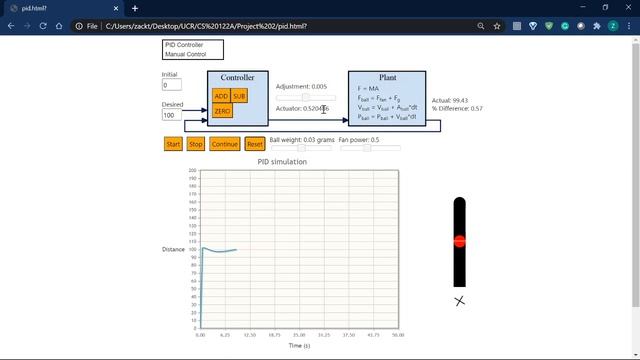Image resolution: width=640 pixels, height=360 pixels.
Task: Click the green circular Grammarly-style extension icon
Action: (x=565, y=26)
